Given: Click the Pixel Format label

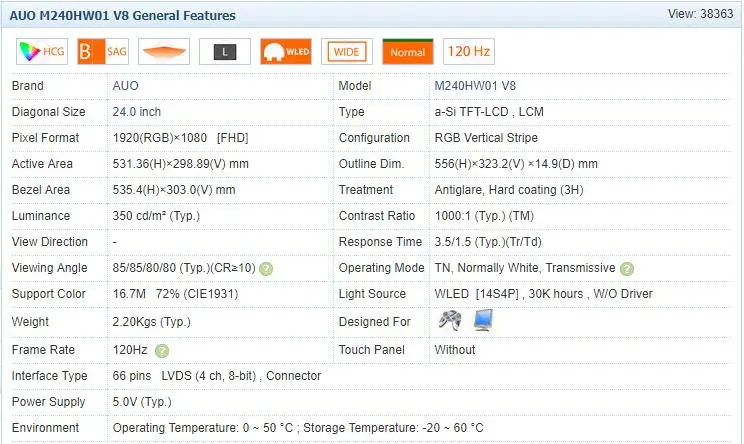Looking at the screenshot, I should tap(45, 138).
